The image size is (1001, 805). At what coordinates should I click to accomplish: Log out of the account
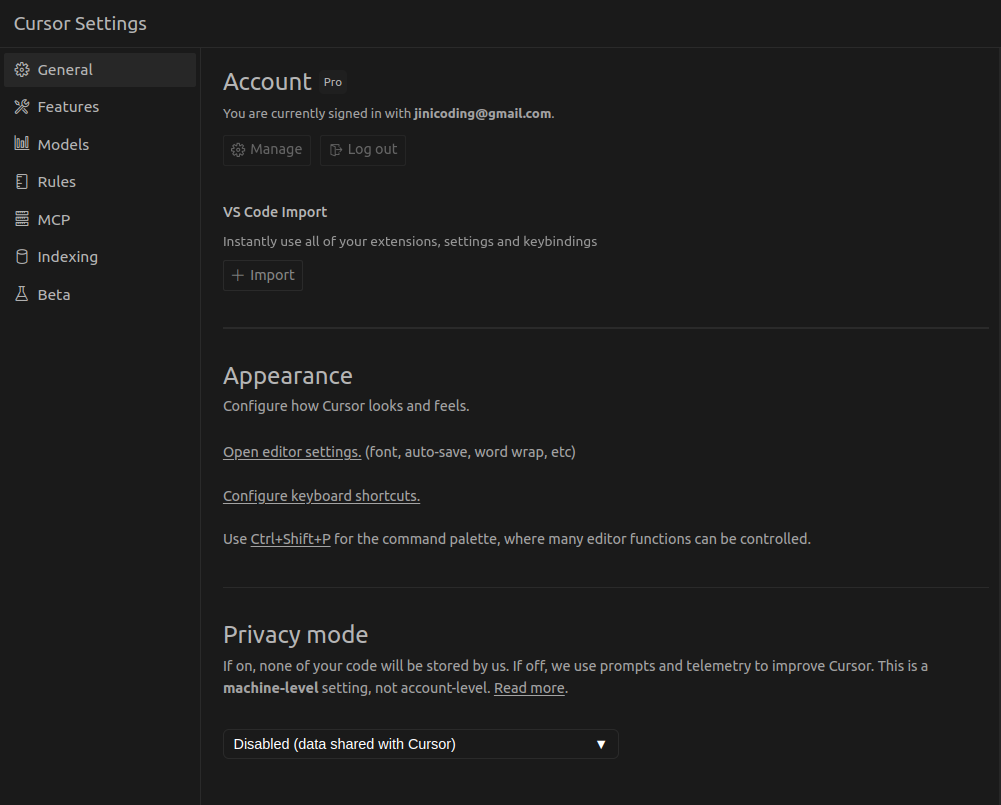pyautogui.click(x=363, y=150)
